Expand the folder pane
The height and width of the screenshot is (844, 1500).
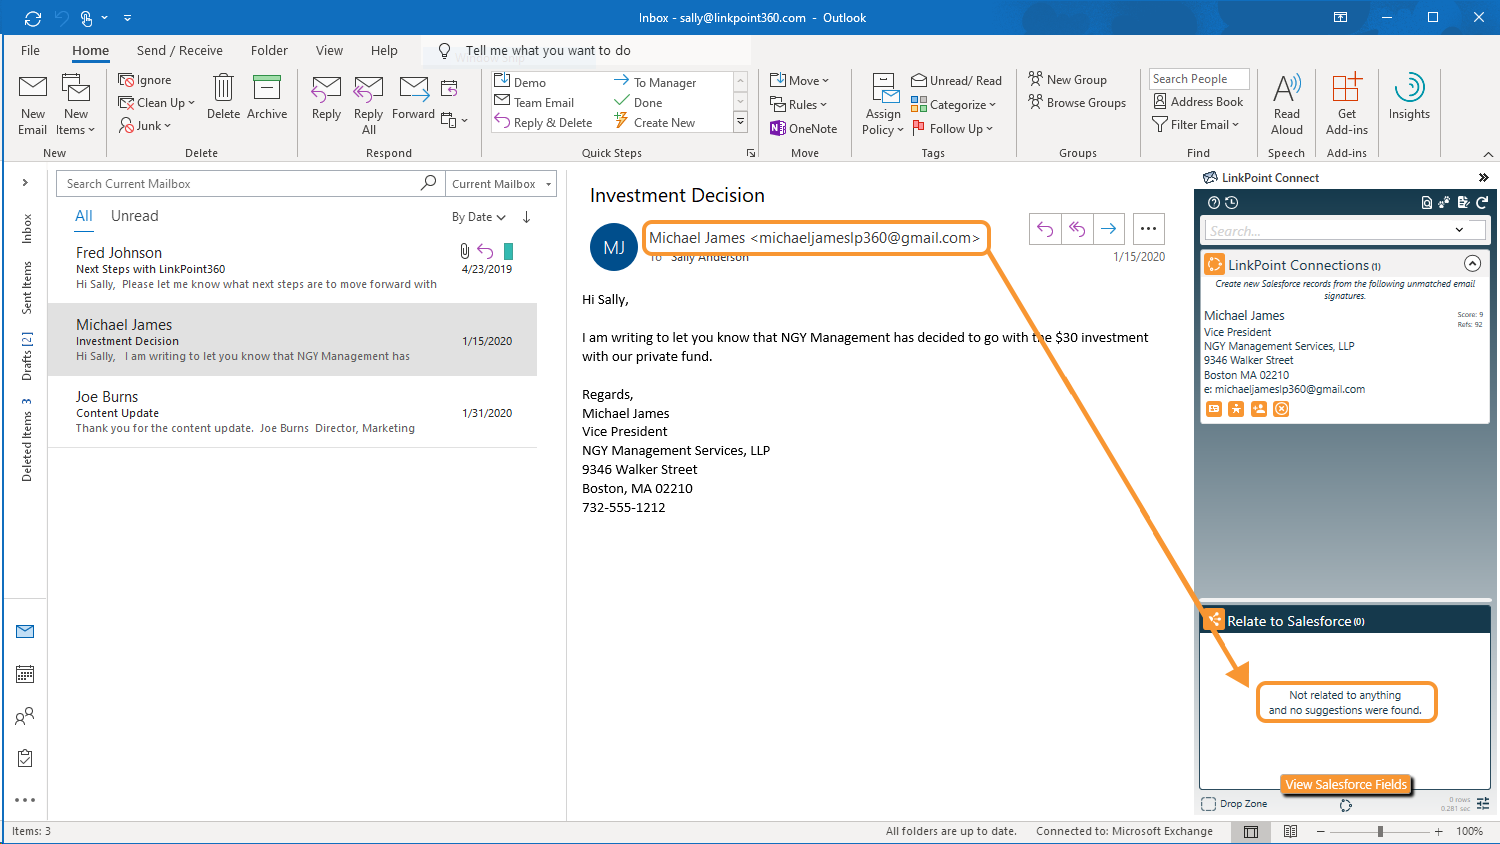click(x=25, y=183)
